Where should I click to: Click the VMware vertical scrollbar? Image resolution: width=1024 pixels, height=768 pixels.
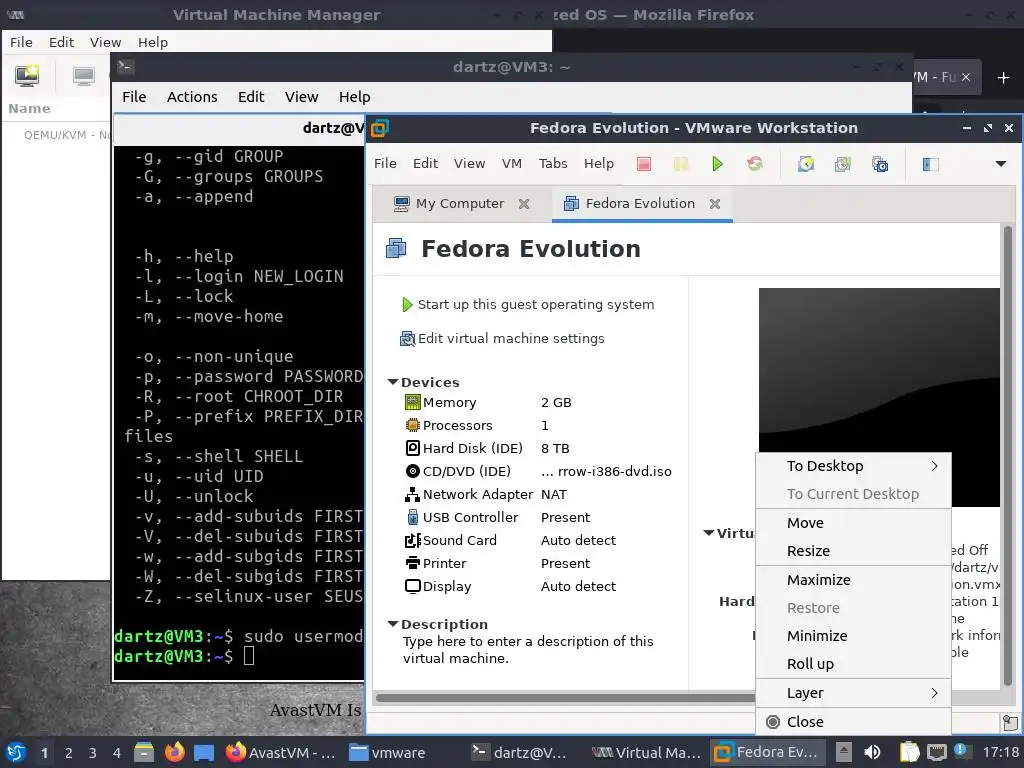1008,454
